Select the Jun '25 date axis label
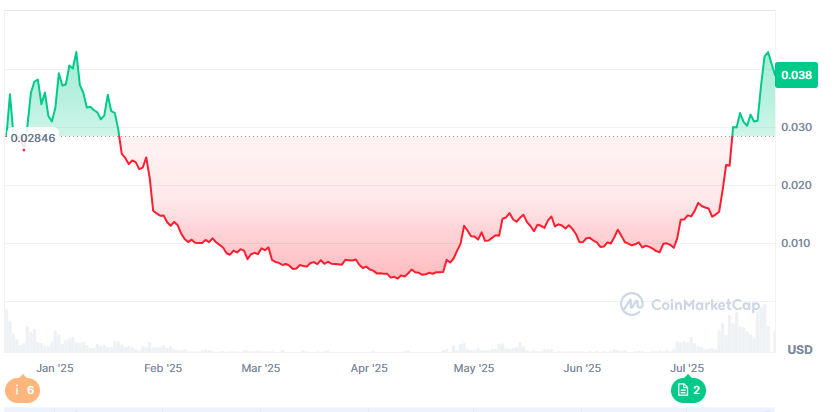This screenshot has height=412, width=840. point(582,369)
